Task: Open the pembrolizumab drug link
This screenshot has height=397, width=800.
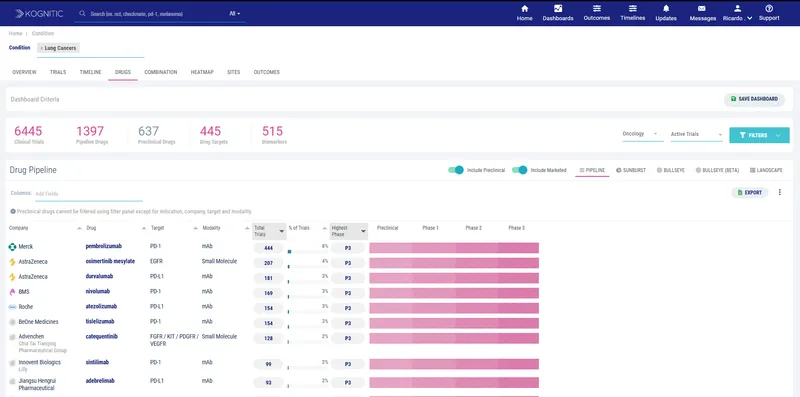Action: click(x=104, y=246)
